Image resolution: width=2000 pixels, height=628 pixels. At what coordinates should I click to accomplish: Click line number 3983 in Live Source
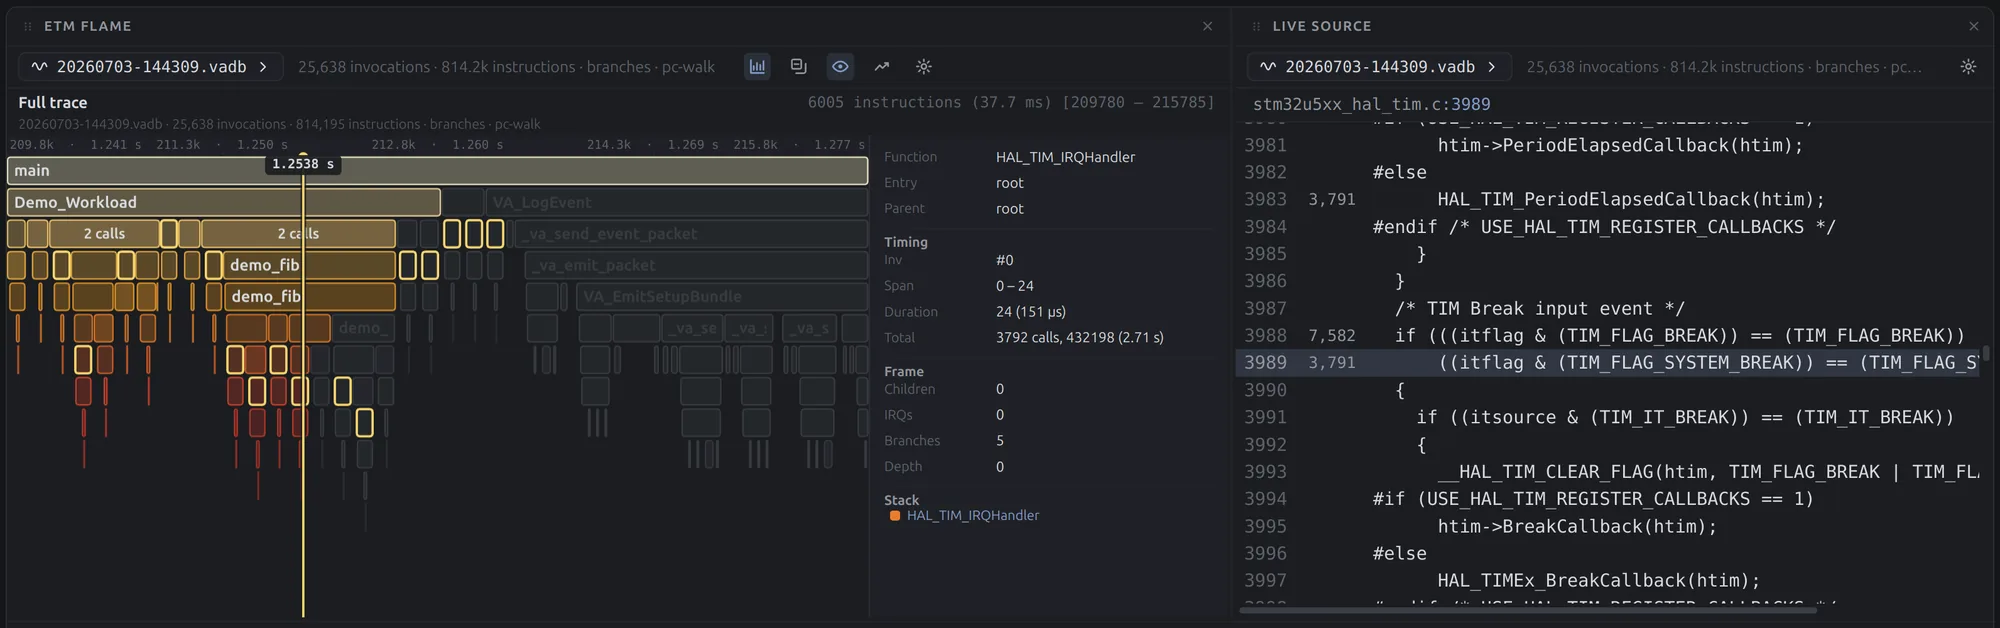(x=1265, y=200)
